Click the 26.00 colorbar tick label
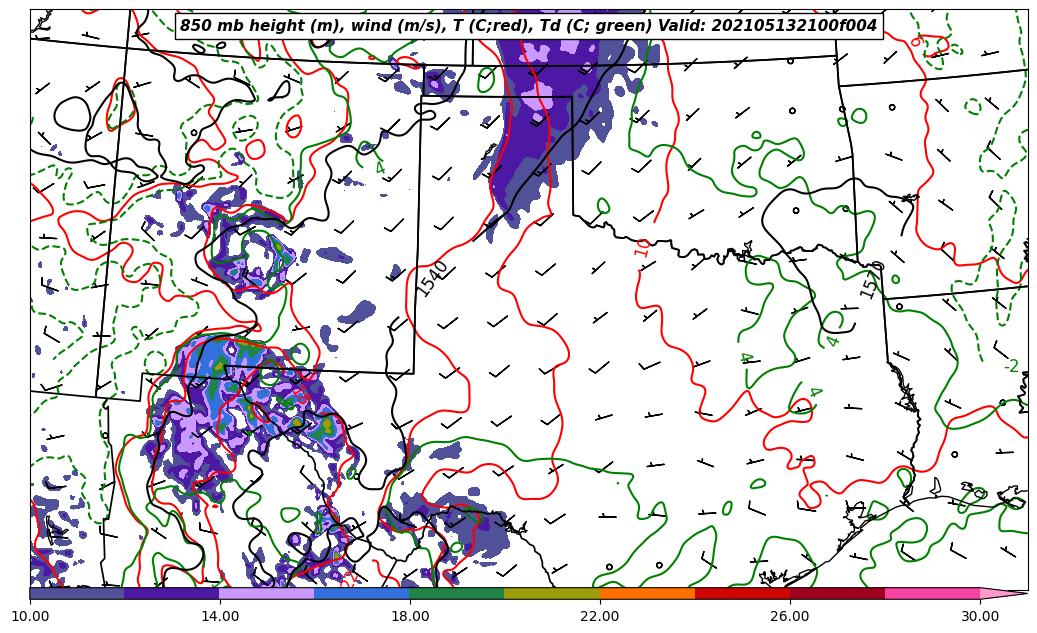 click(x=790, y=616)
